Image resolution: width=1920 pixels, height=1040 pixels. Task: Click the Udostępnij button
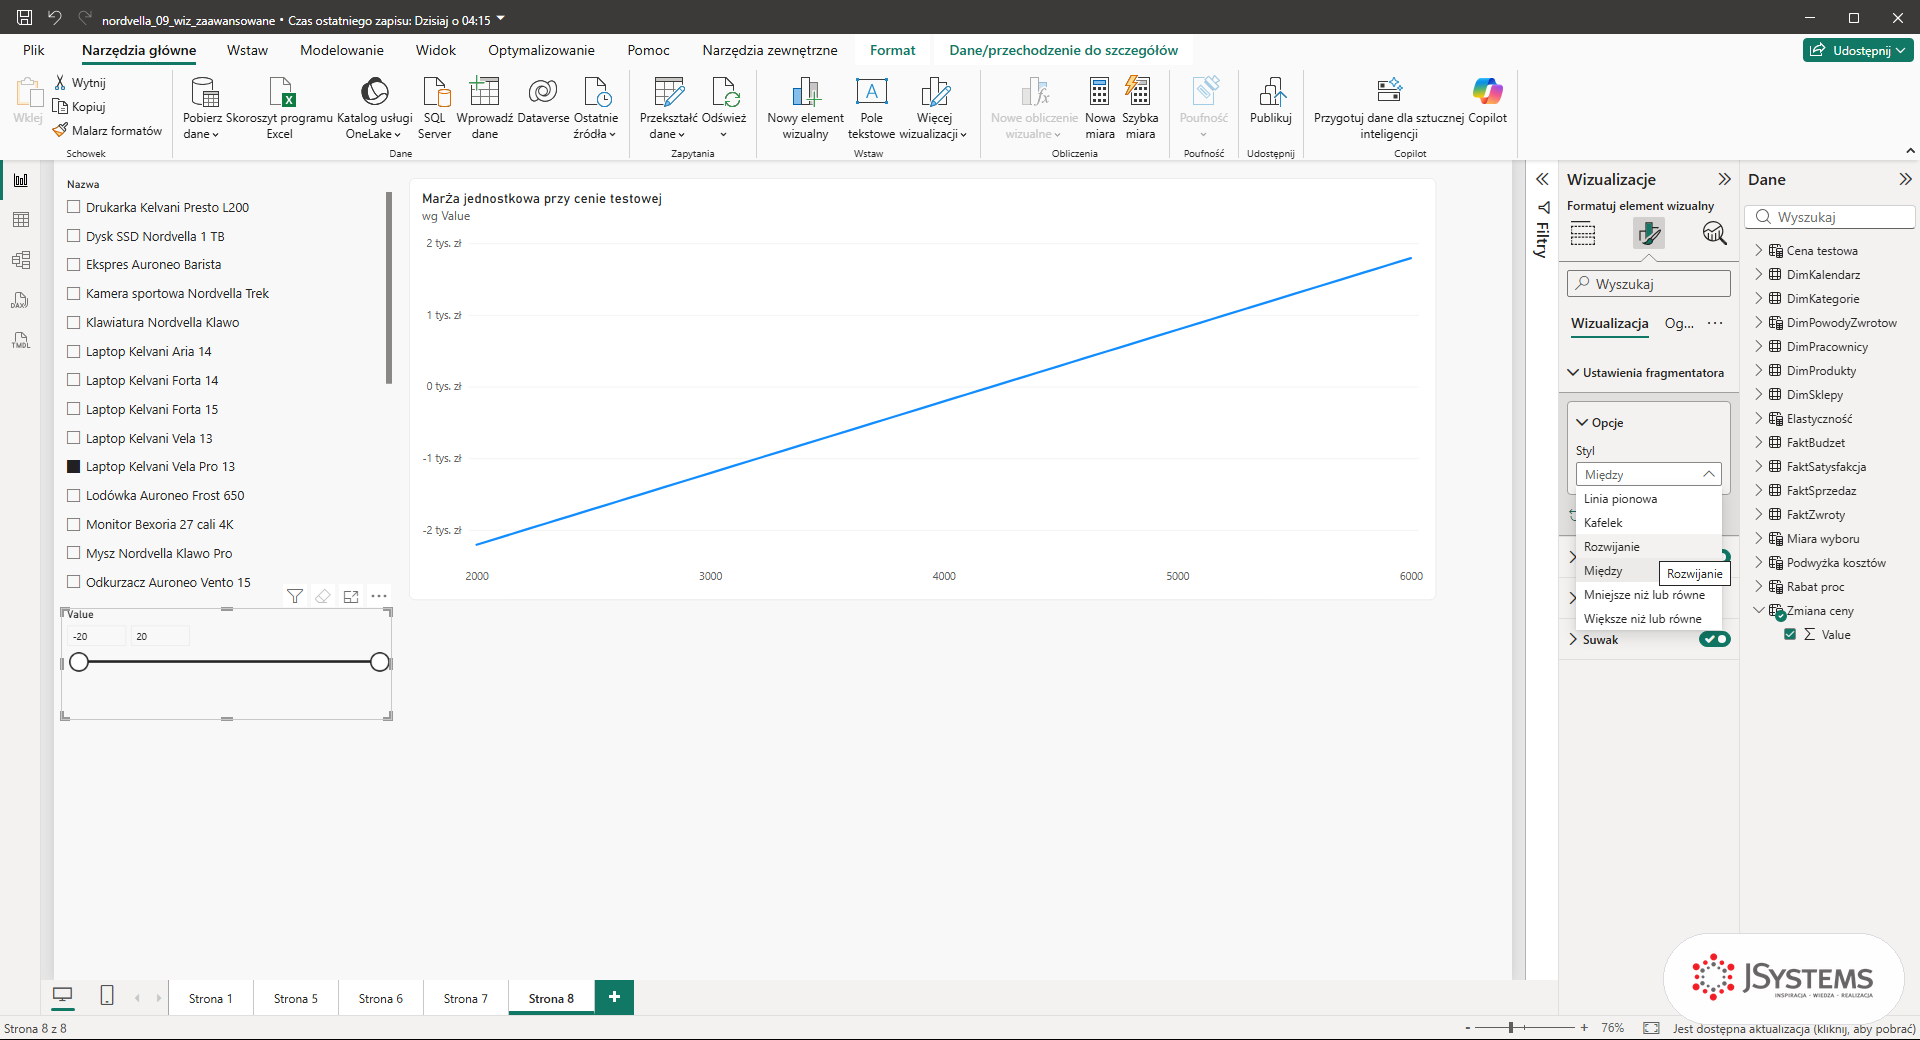point(1858,50)
